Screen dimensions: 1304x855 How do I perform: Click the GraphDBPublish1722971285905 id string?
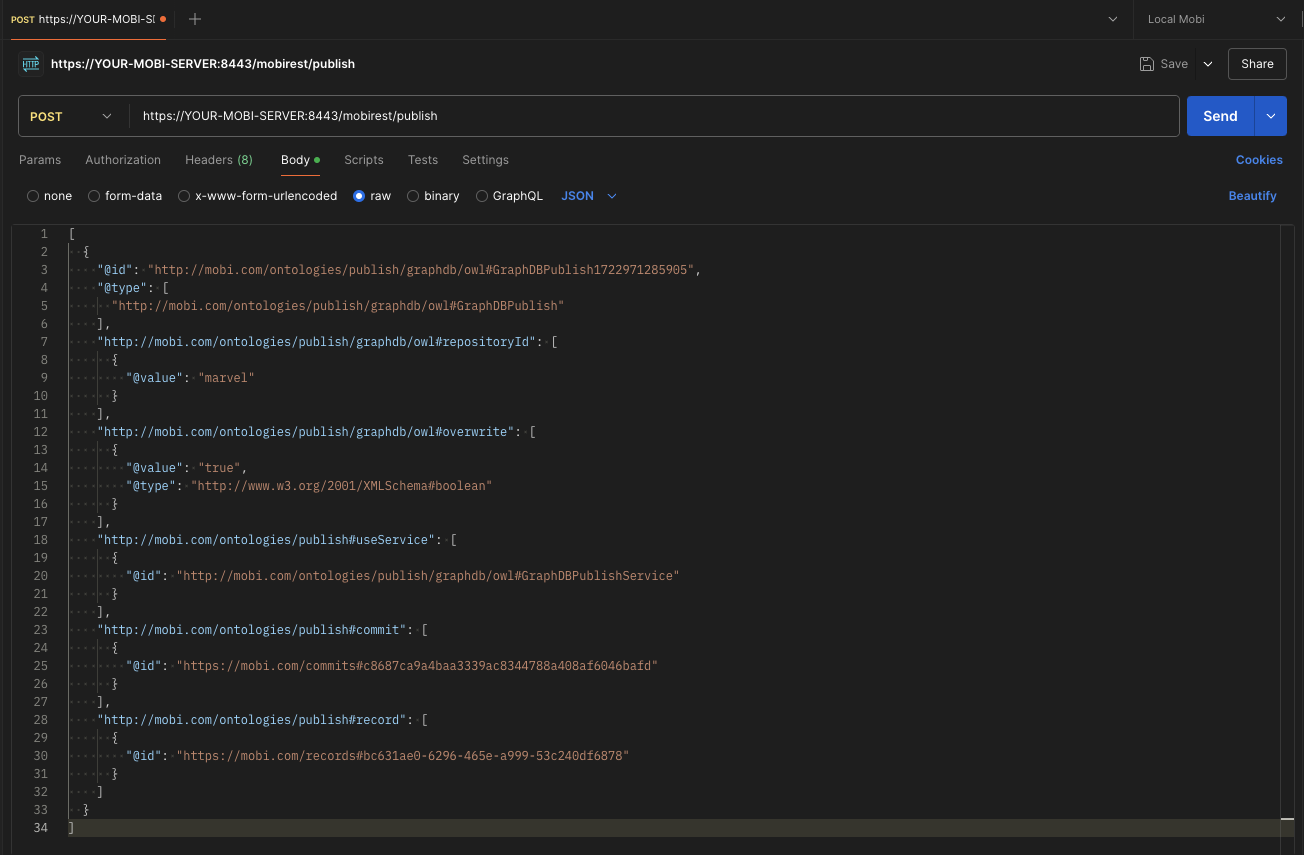click(421, 270)
